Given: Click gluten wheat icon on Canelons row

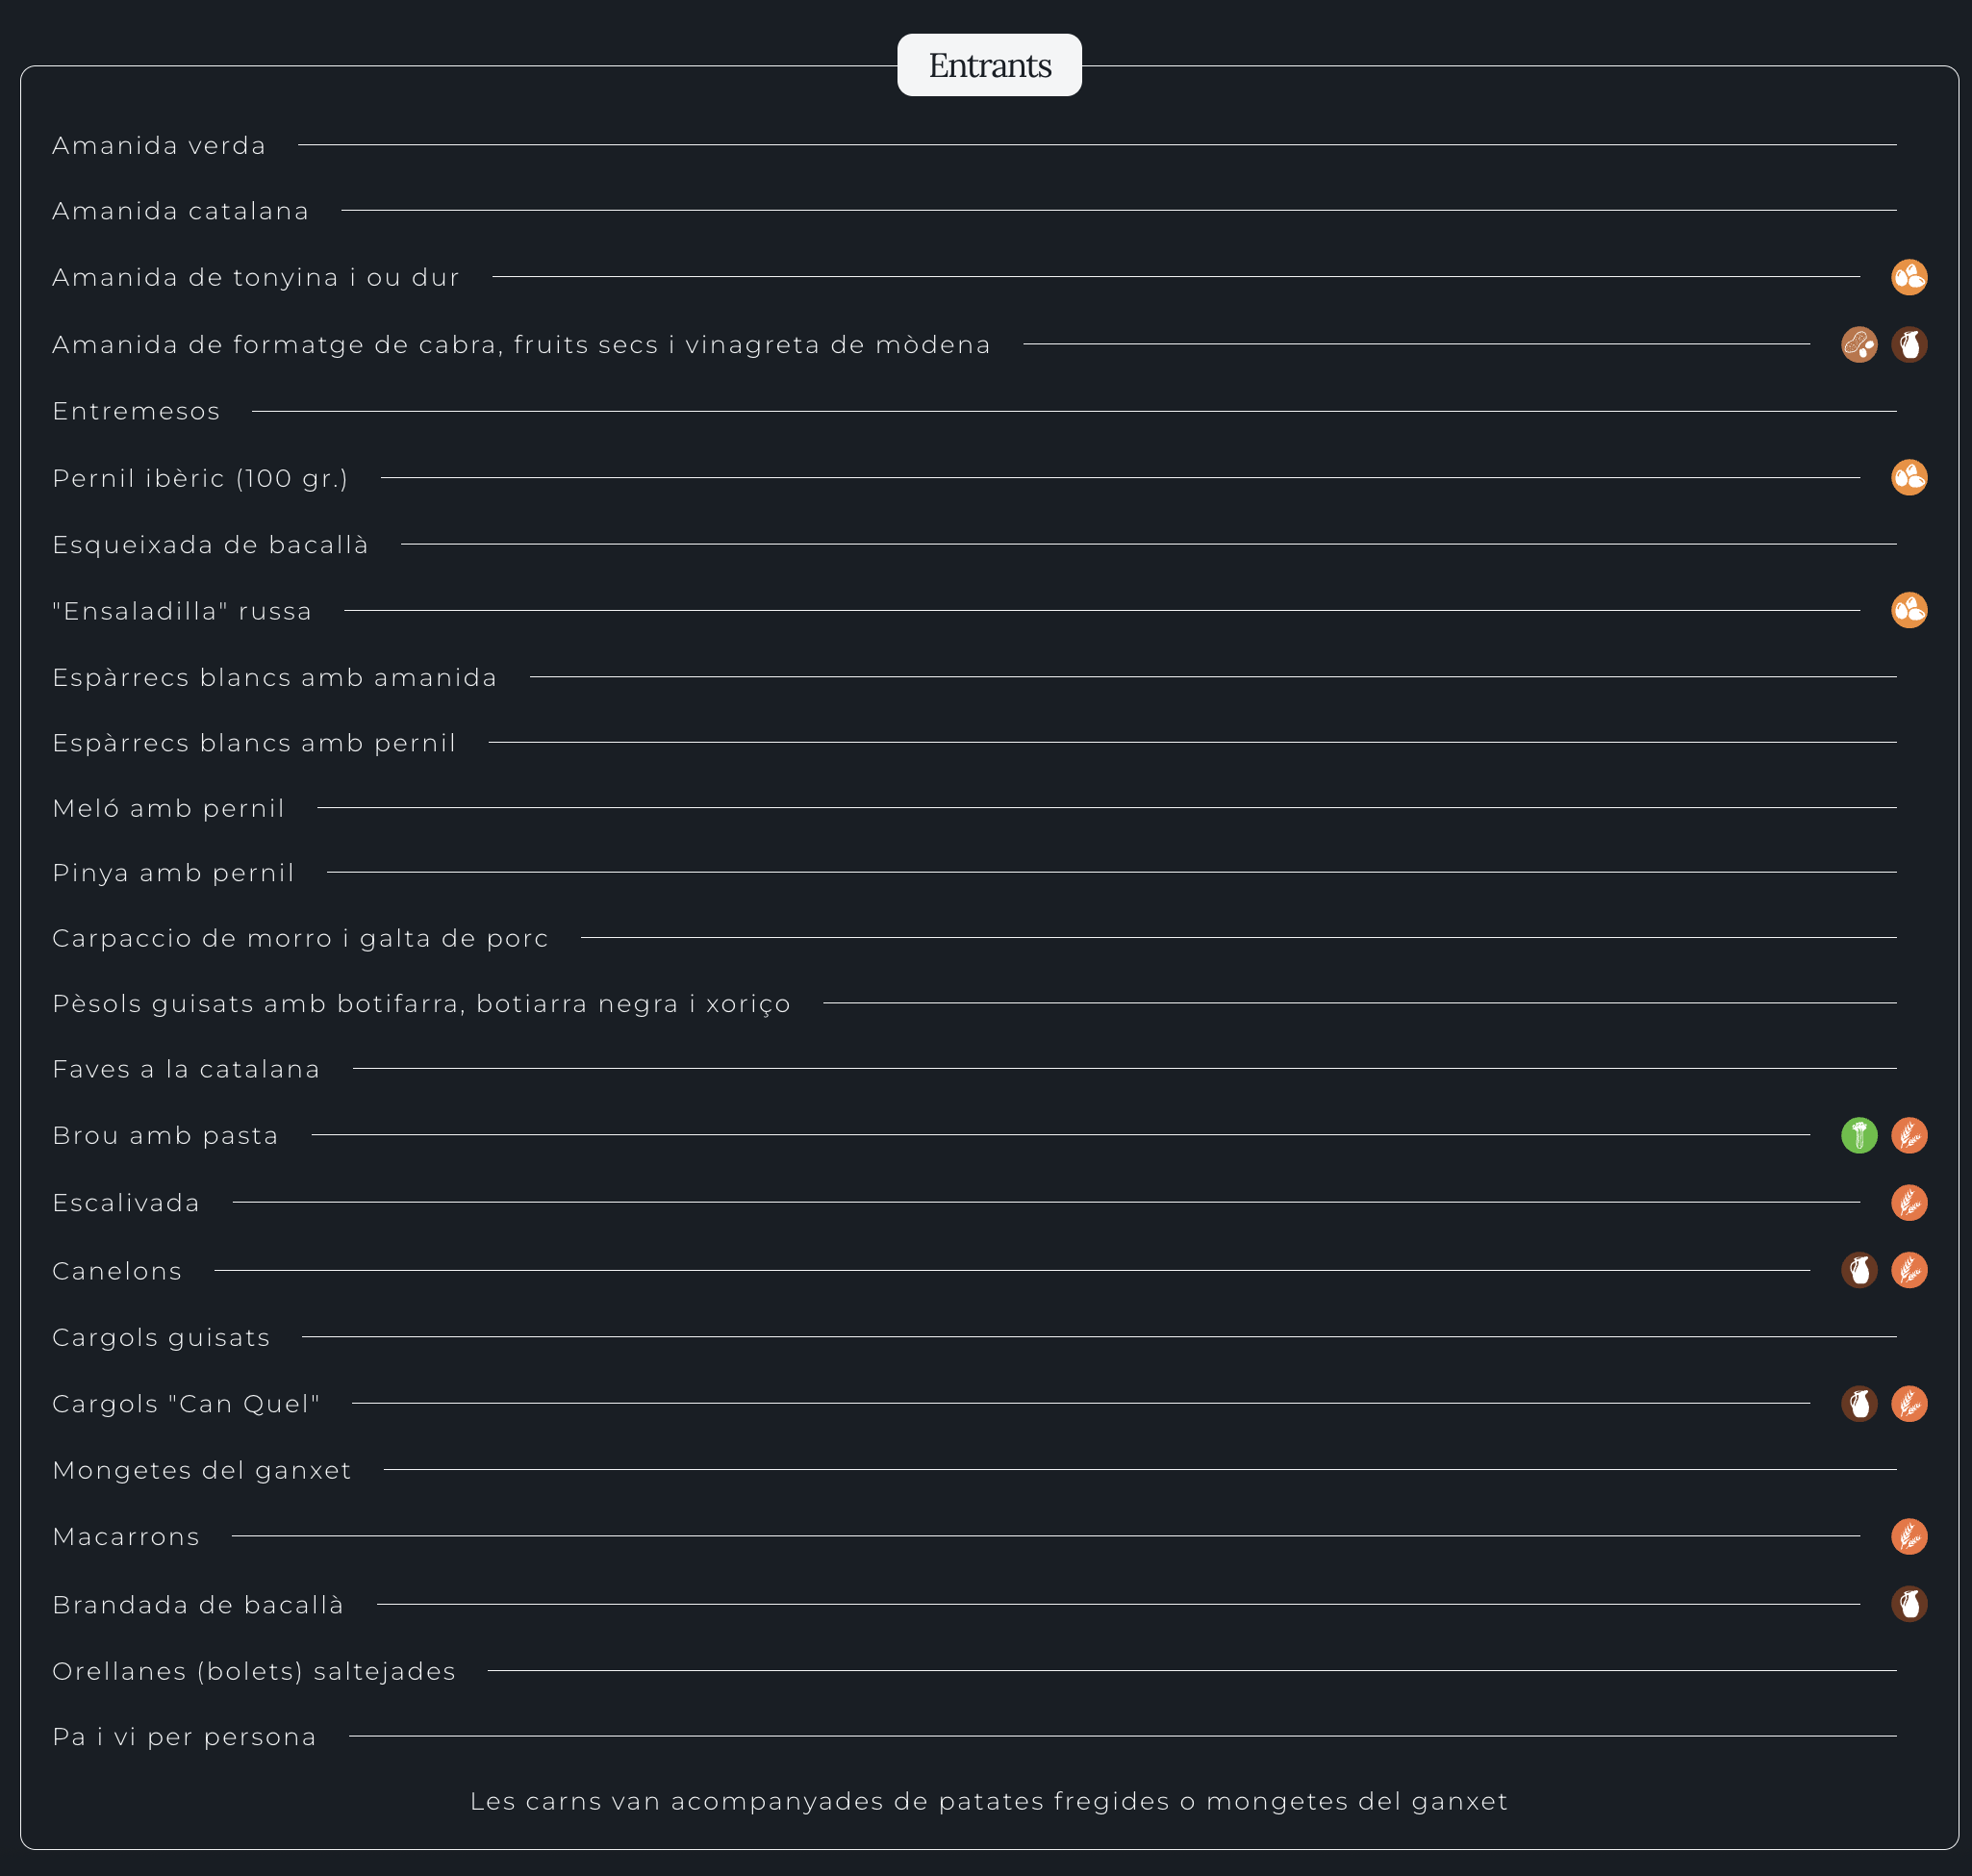Looking at the screenshot, I should coord(1908,1270).
